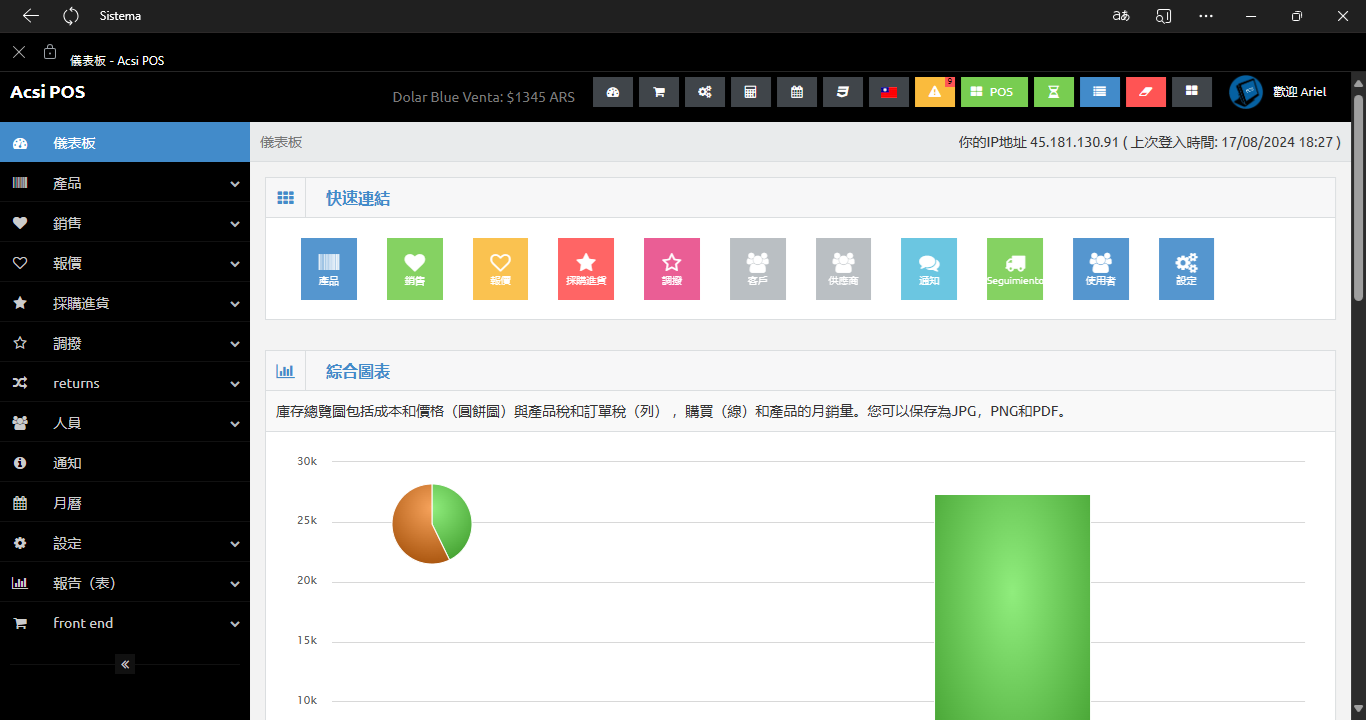
Task: Open the 歡迎 Ariel user menu
Action: pos(1280,92)
